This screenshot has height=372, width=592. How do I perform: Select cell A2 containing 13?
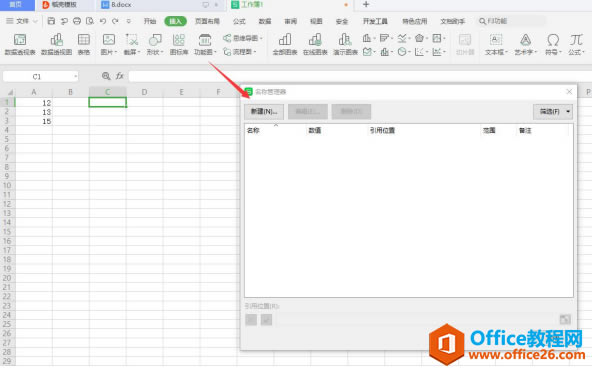point(34,112)
